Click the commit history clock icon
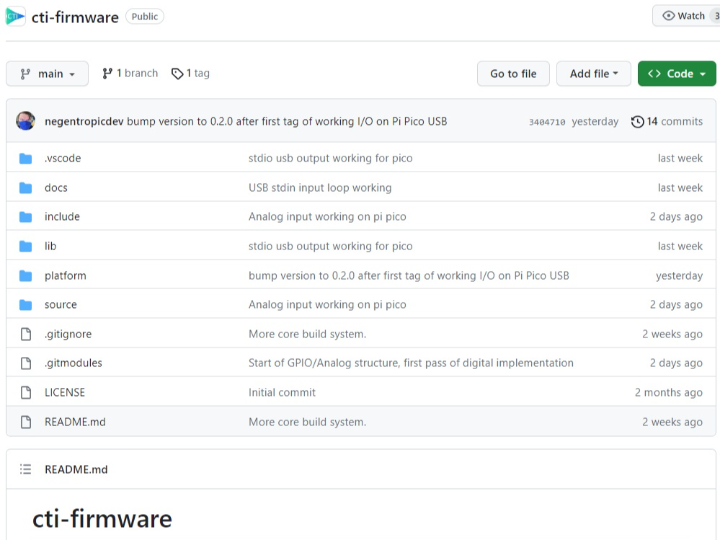The height and width of the screenshot is (540, 720). pyautogui.click(x=637, y=121)
